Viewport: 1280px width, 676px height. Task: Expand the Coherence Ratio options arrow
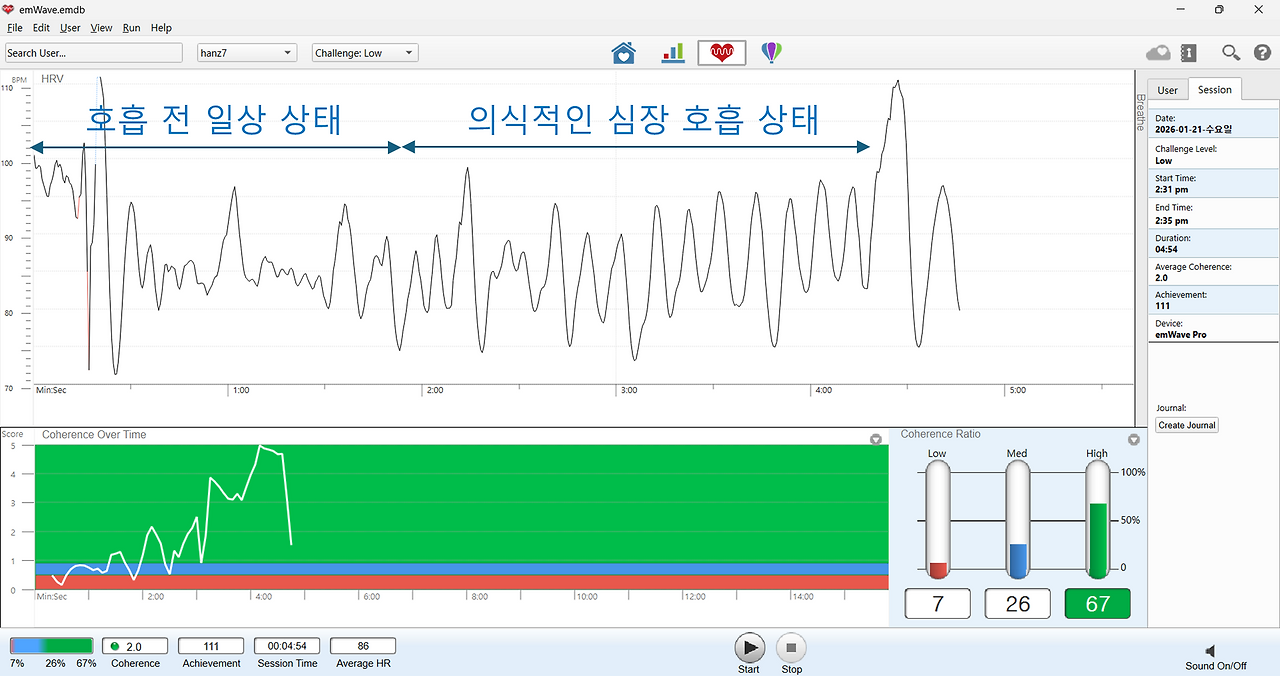pyautogui.click(x=1134, y=439)
